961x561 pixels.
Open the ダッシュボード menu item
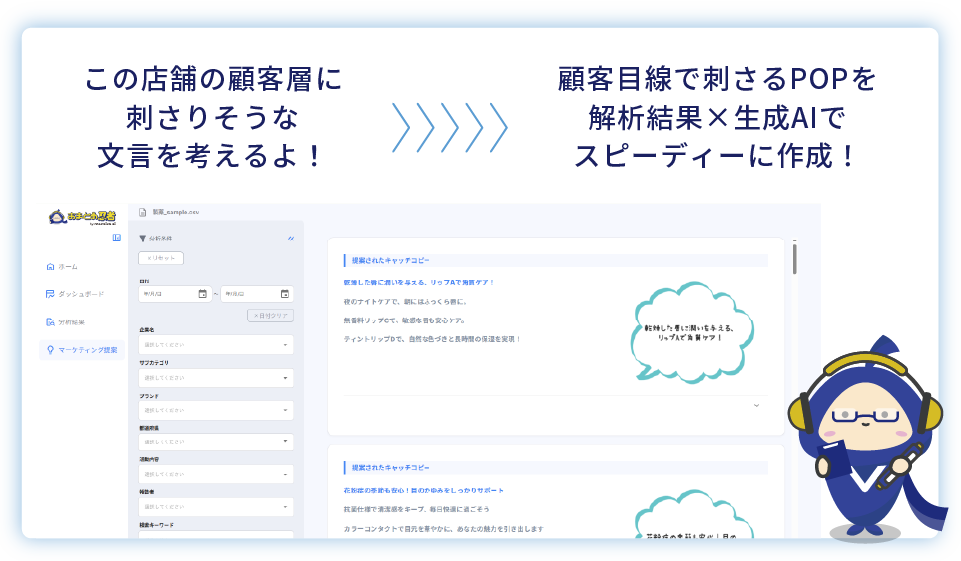pos(75,294)
